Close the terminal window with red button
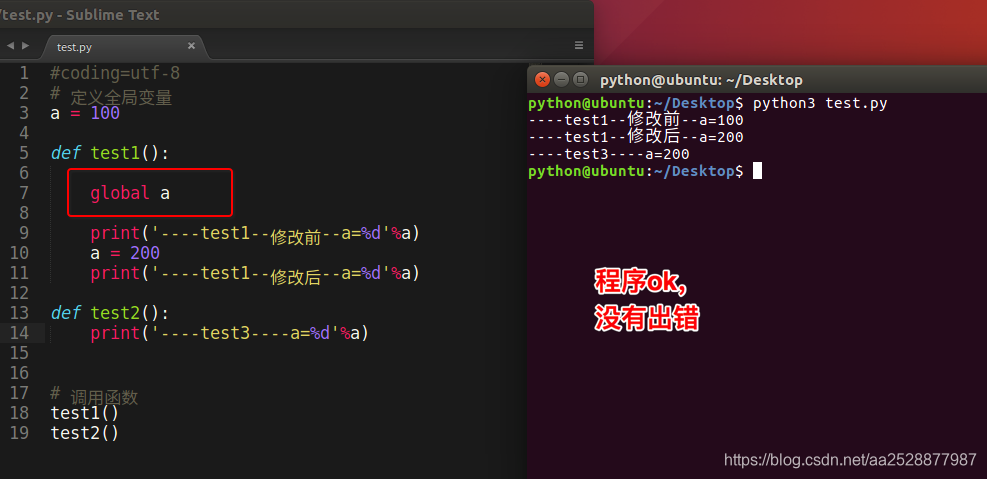Screen dimensions: 987x479 pos(542,80)
